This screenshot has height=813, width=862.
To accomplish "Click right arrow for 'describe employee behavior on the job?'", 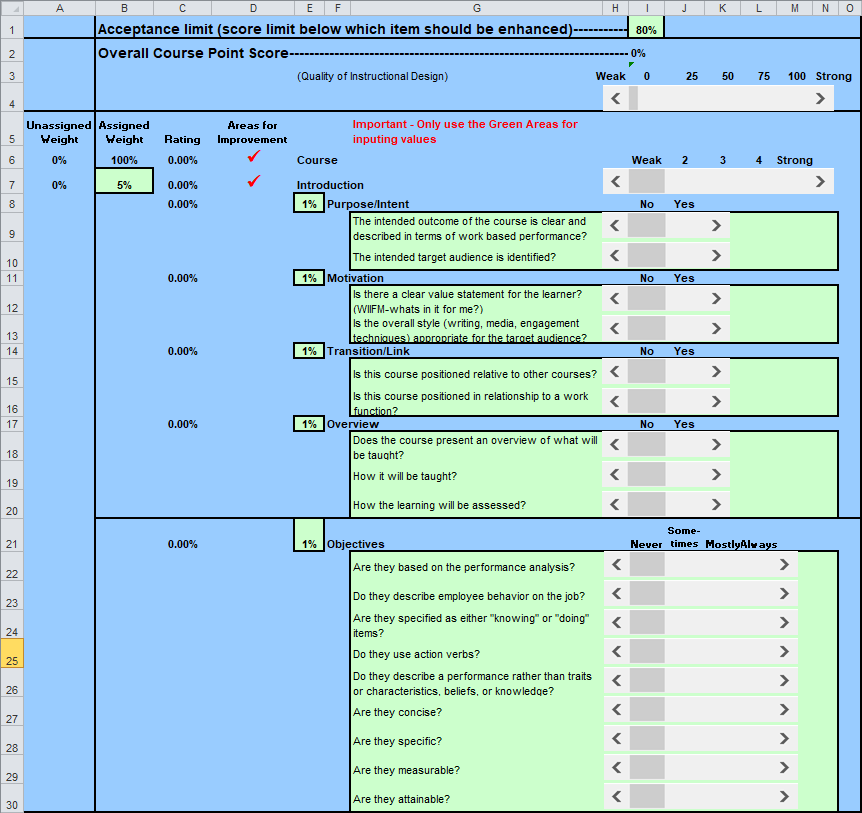I will click(x=784, y=594).
